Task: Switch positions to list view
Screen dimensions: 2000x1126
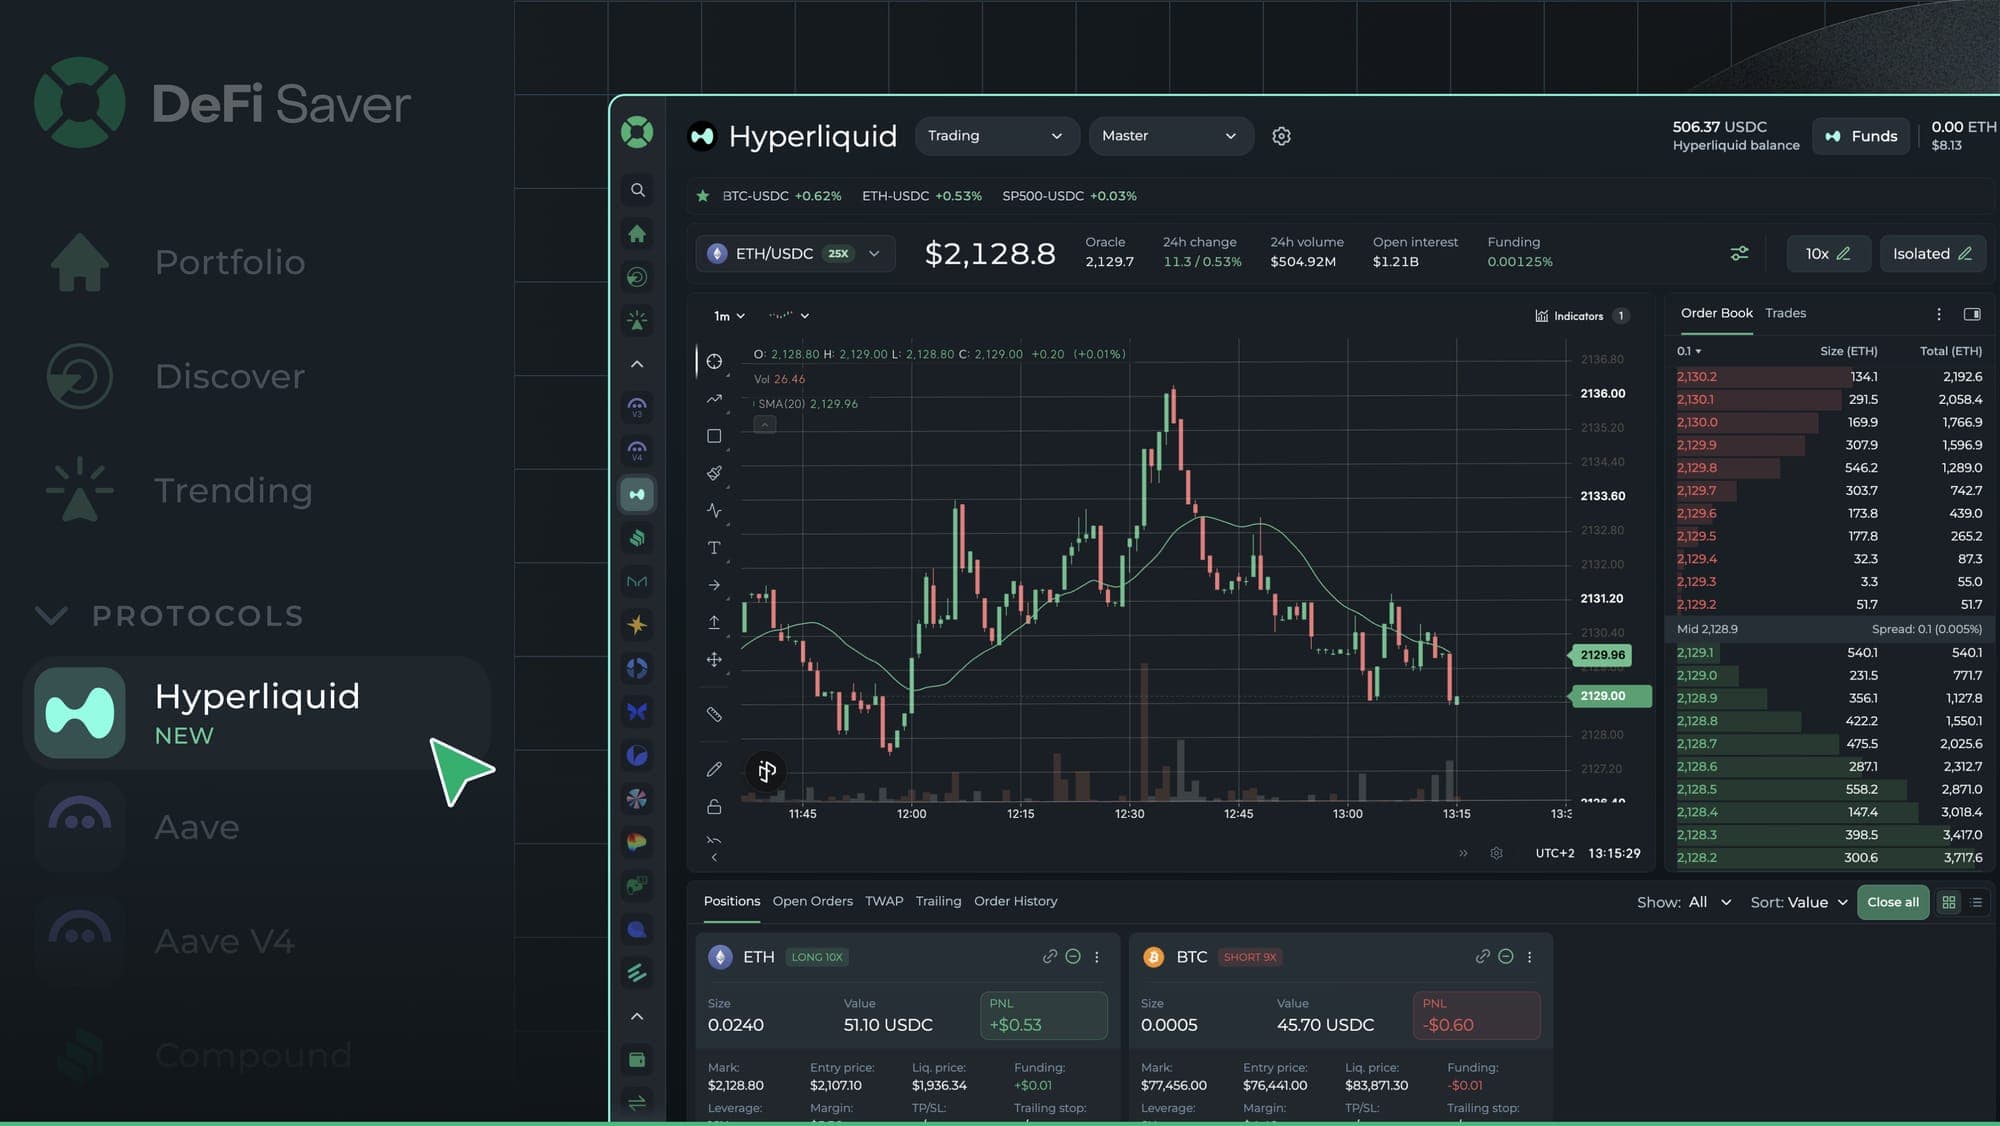Action: [1976, 902]
